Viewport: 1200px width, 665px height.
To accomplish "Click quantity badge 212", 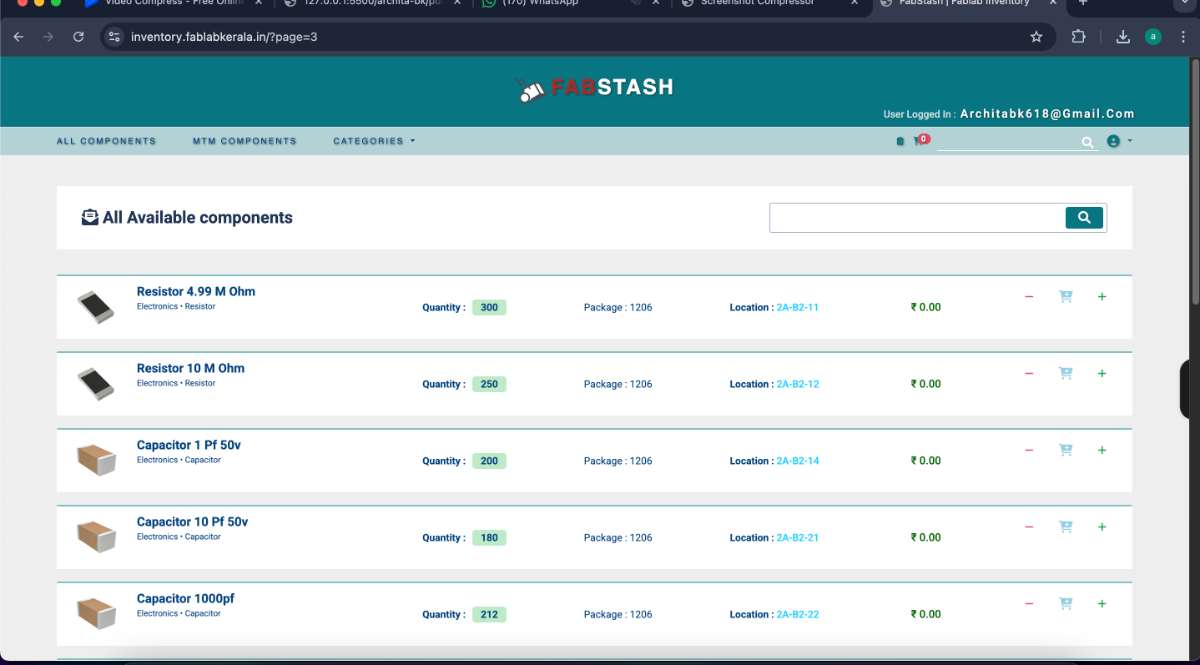I will point(489,614).
